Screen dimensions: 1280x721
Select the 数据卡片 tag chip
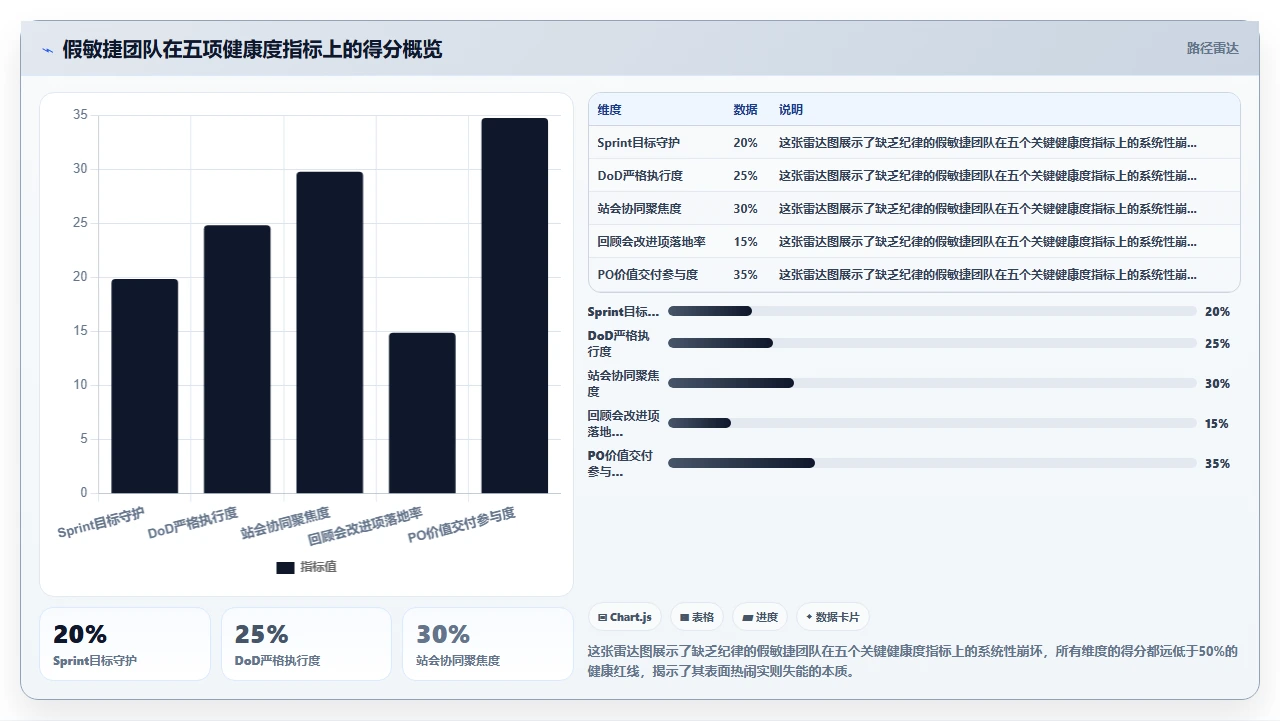[833, 617]
